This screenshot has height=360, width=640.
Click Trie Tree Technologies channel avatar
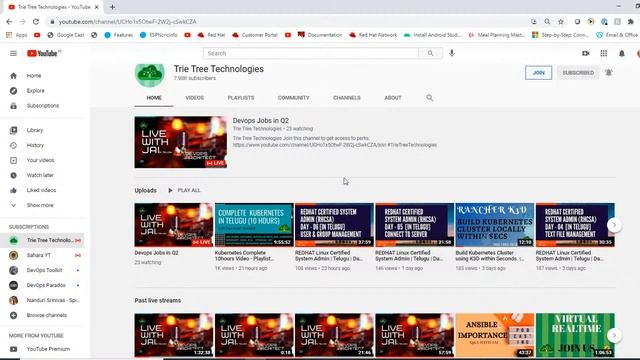[150, 74]
